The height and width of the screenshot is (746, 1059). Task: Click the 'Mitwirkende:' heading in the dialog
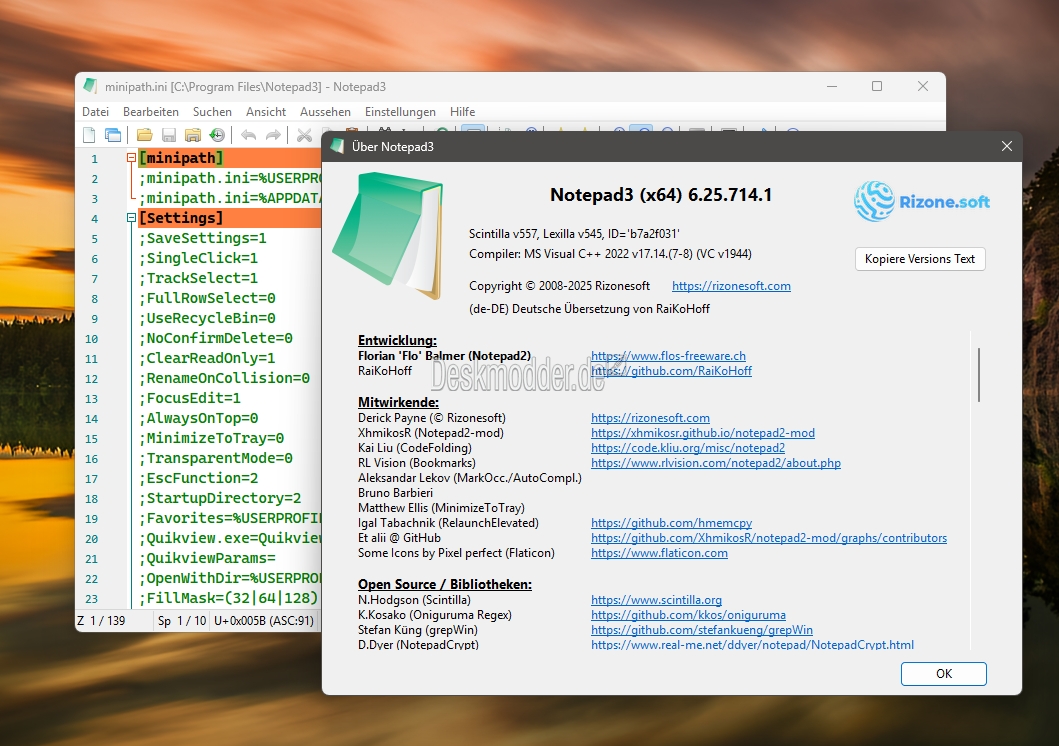[x=398, y=402]
